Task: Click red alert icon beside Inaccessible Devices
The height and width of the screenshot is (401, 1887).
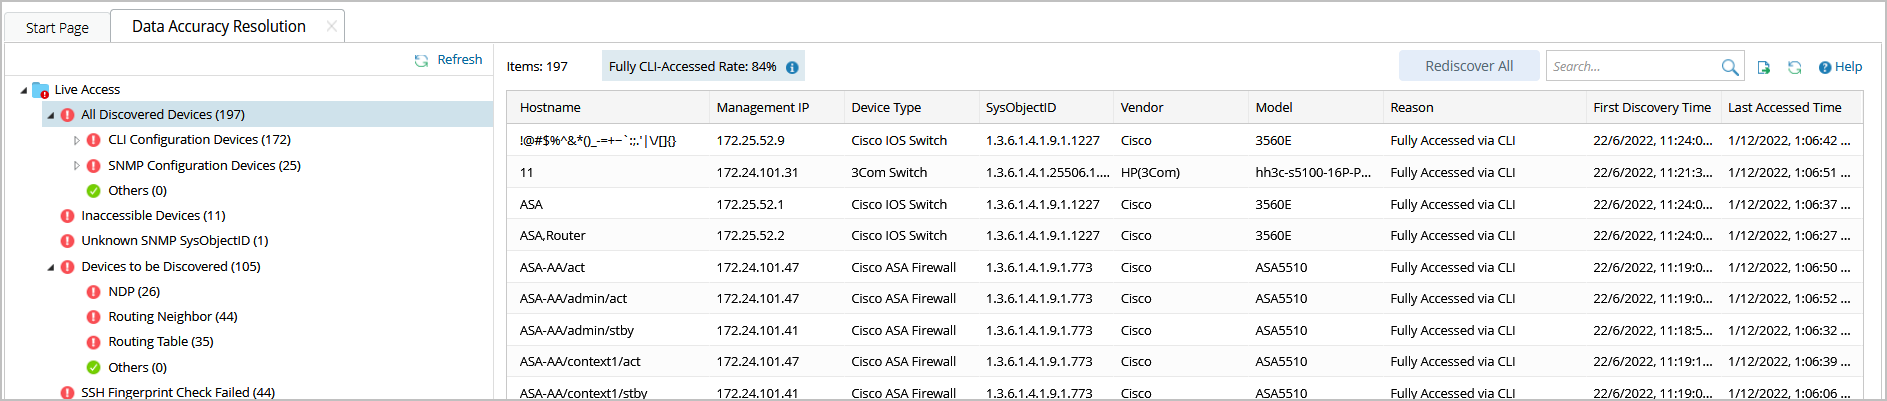Action: click(67, 216)
